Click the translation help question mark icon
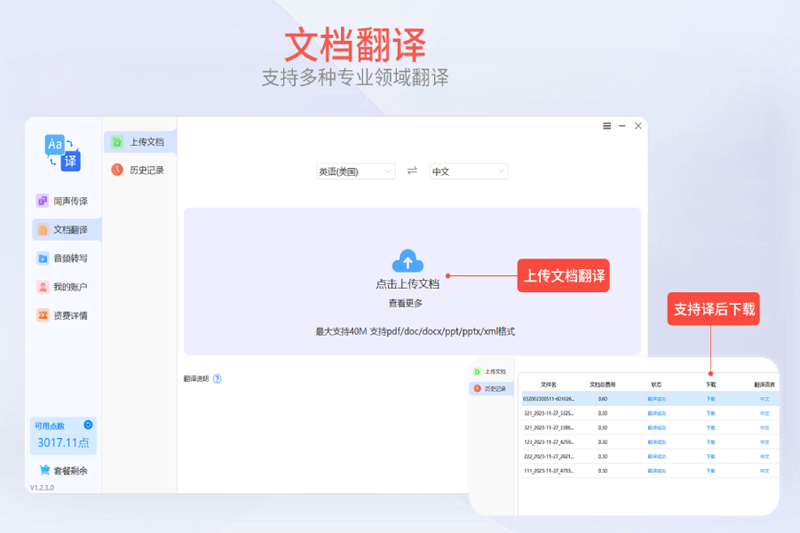The image size is (800, 533). click(217, 379)
